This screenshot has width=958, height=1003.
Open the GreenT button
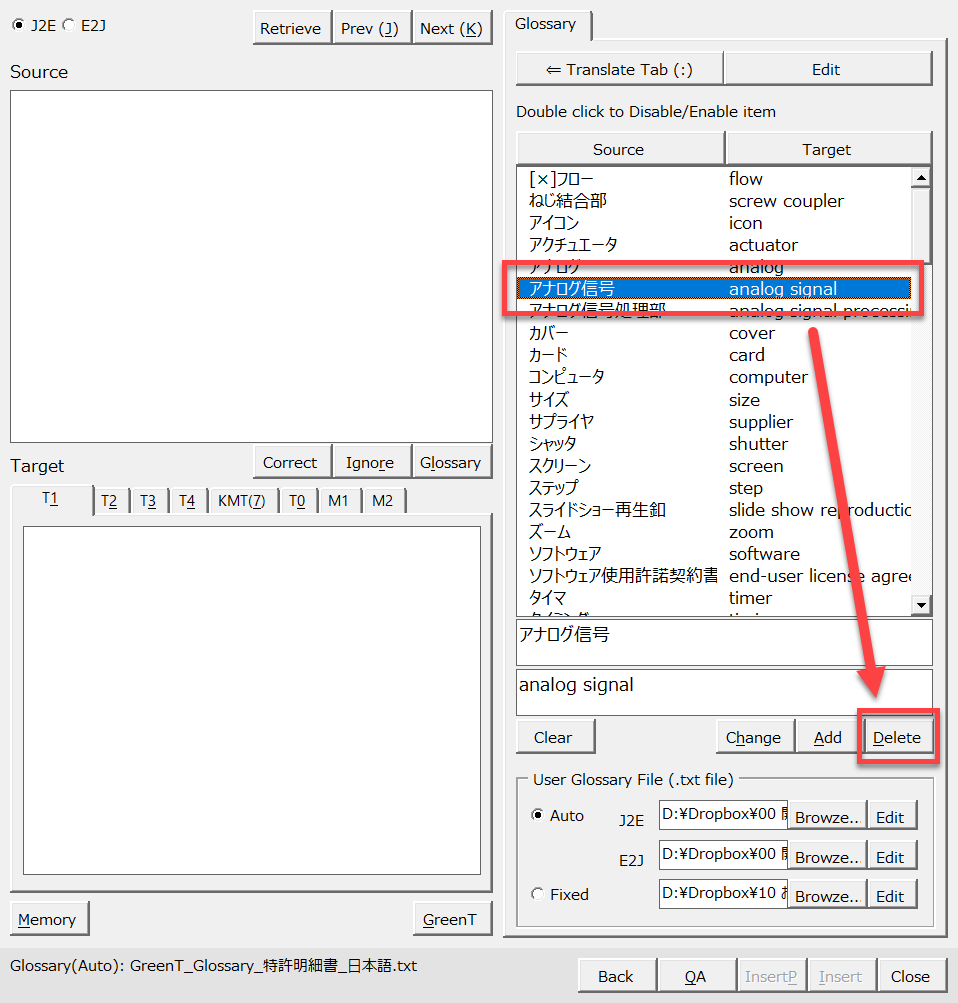point(450,919)
